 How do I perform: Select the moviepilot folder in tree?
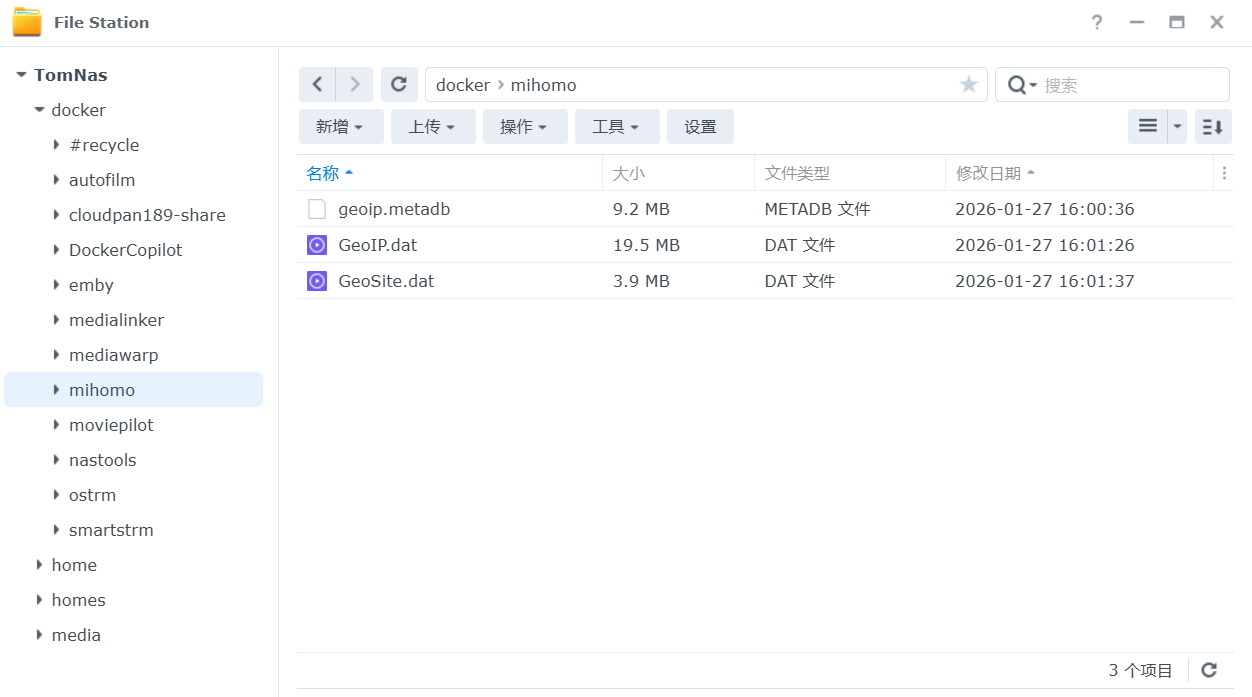(x=111, y=425)
